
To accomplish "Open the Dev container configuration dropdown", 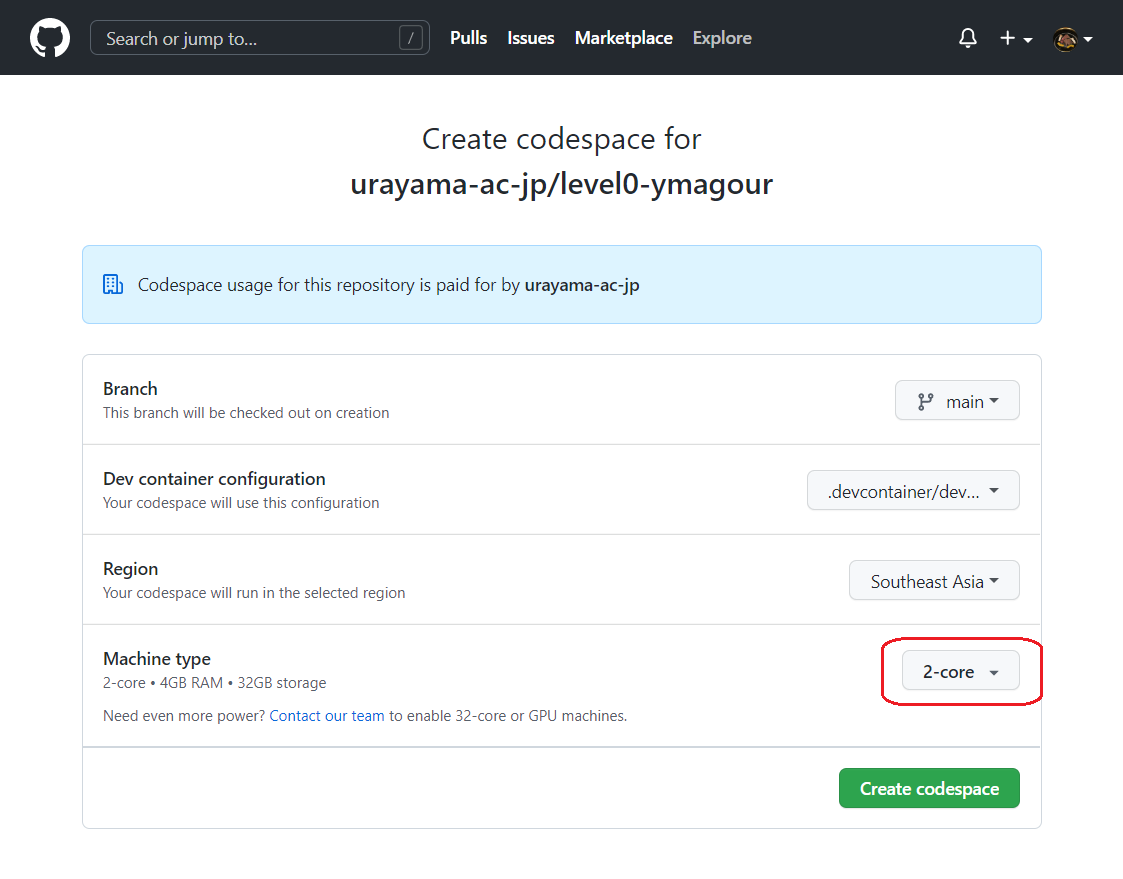I will point(912,490).
